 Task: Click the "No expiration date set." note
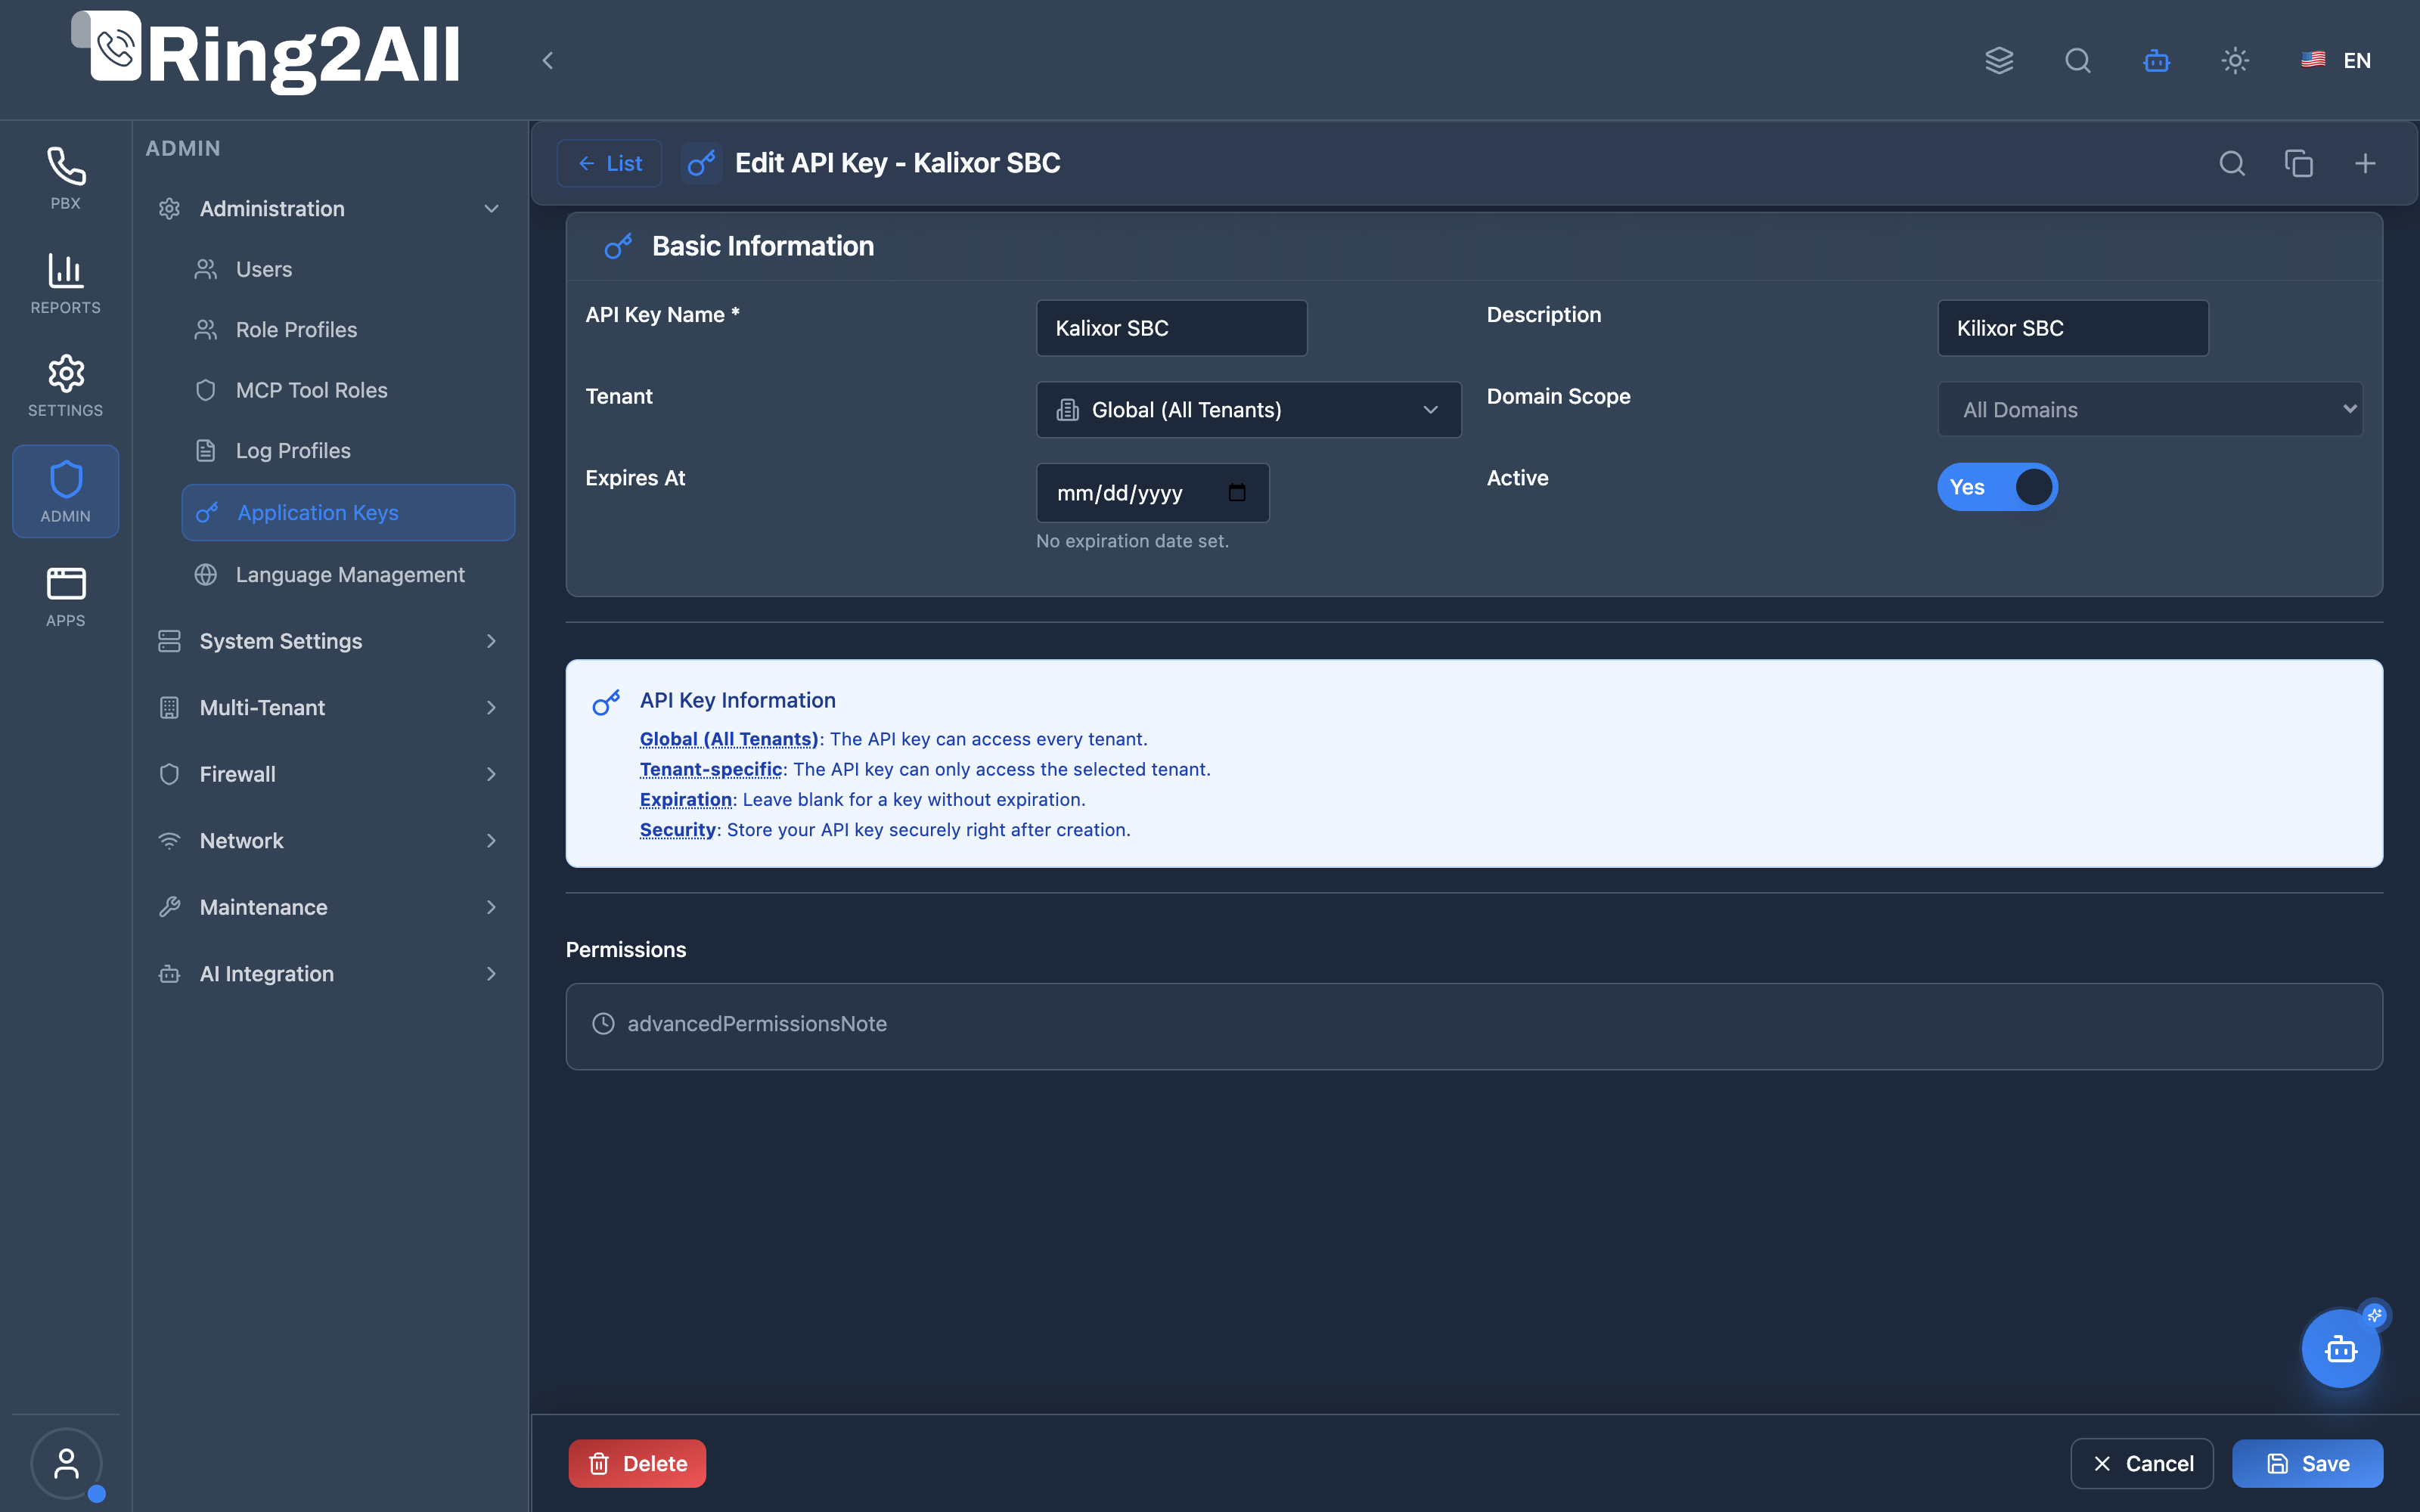point(1132,541)
